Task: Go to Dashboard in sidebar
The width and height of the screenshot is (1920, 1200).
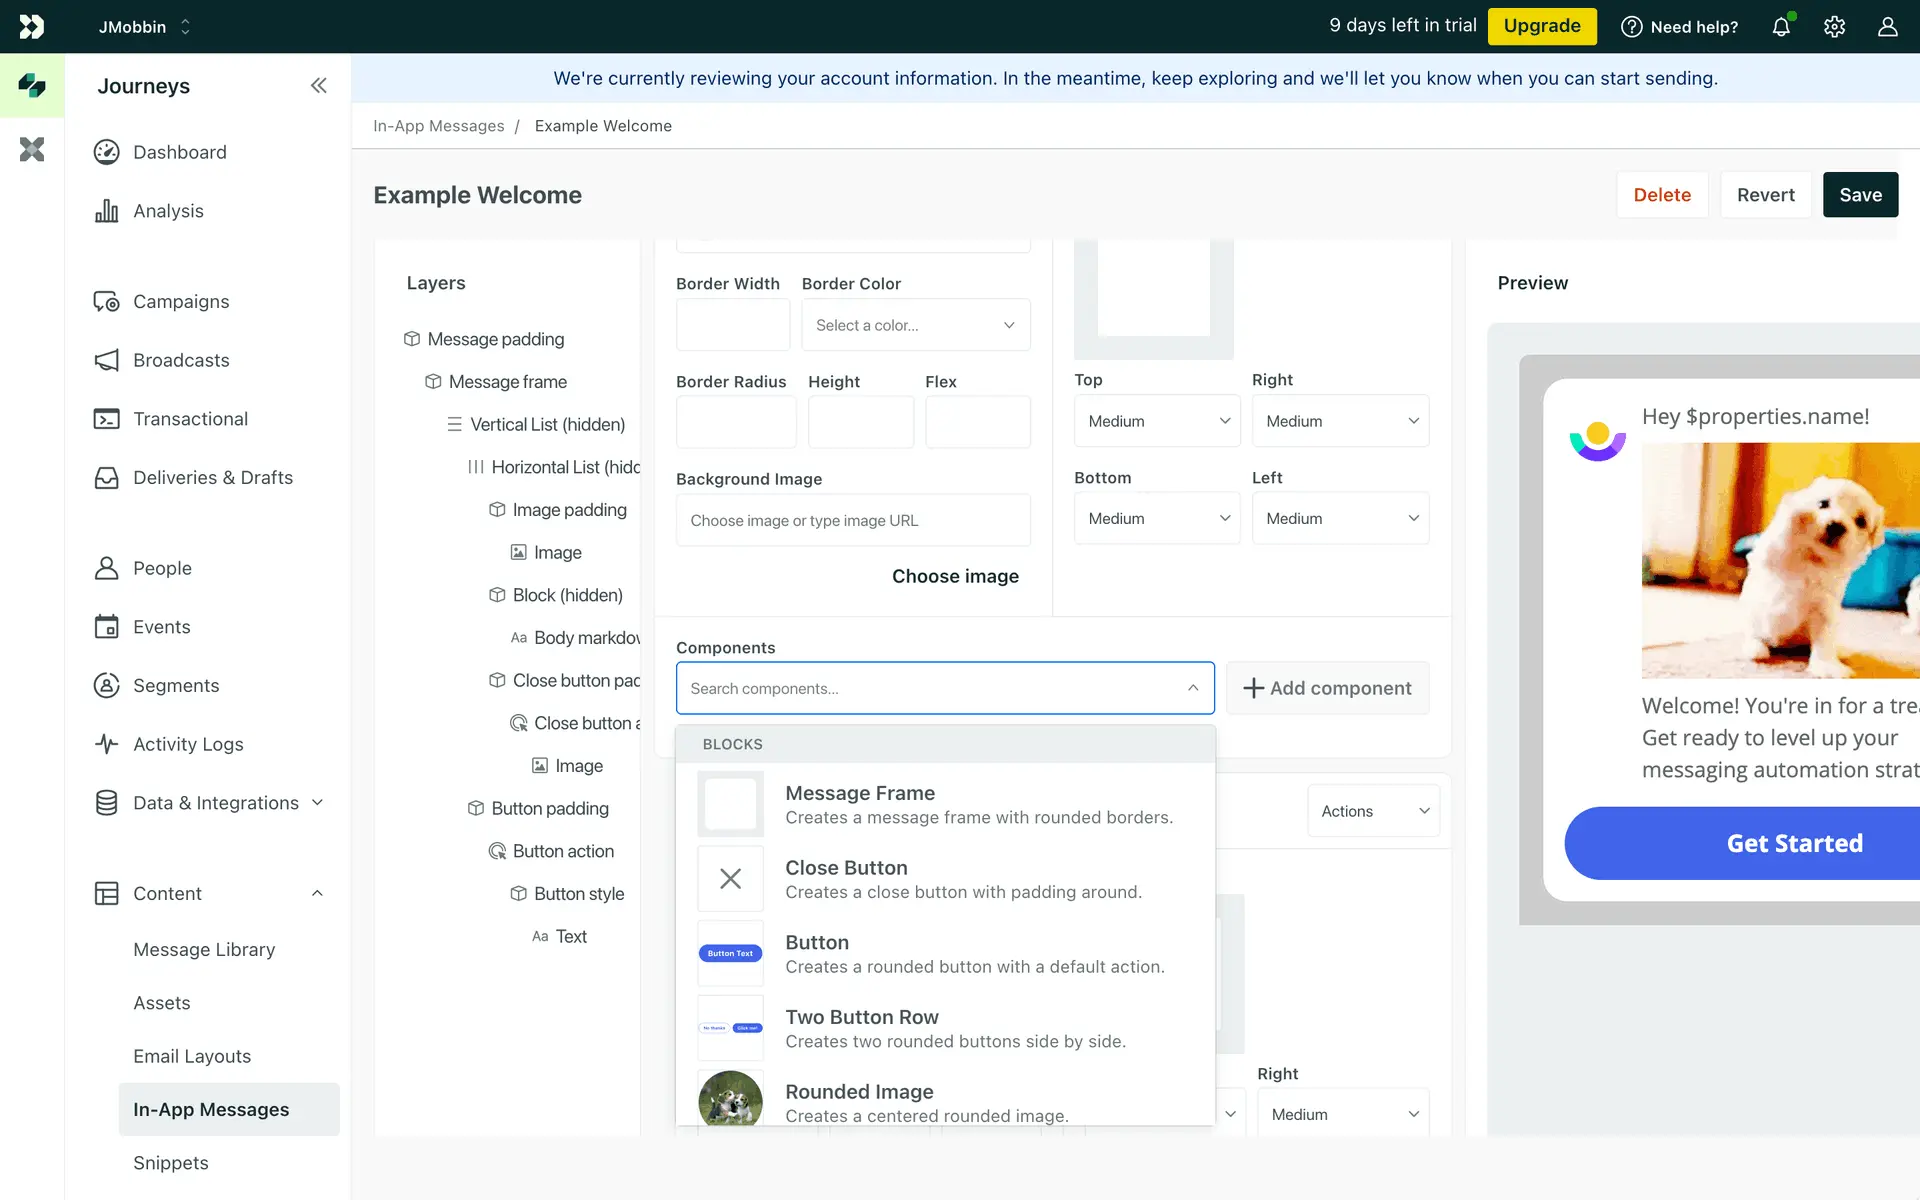Action: coord(180,152)
